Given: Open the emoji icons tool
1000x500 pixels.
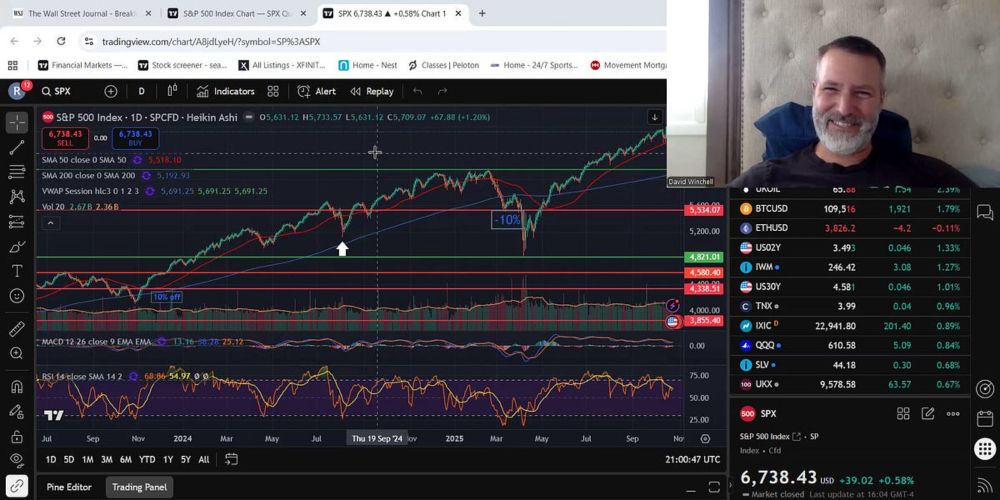Looking at the screenshot, I should (x=17, y=296).
